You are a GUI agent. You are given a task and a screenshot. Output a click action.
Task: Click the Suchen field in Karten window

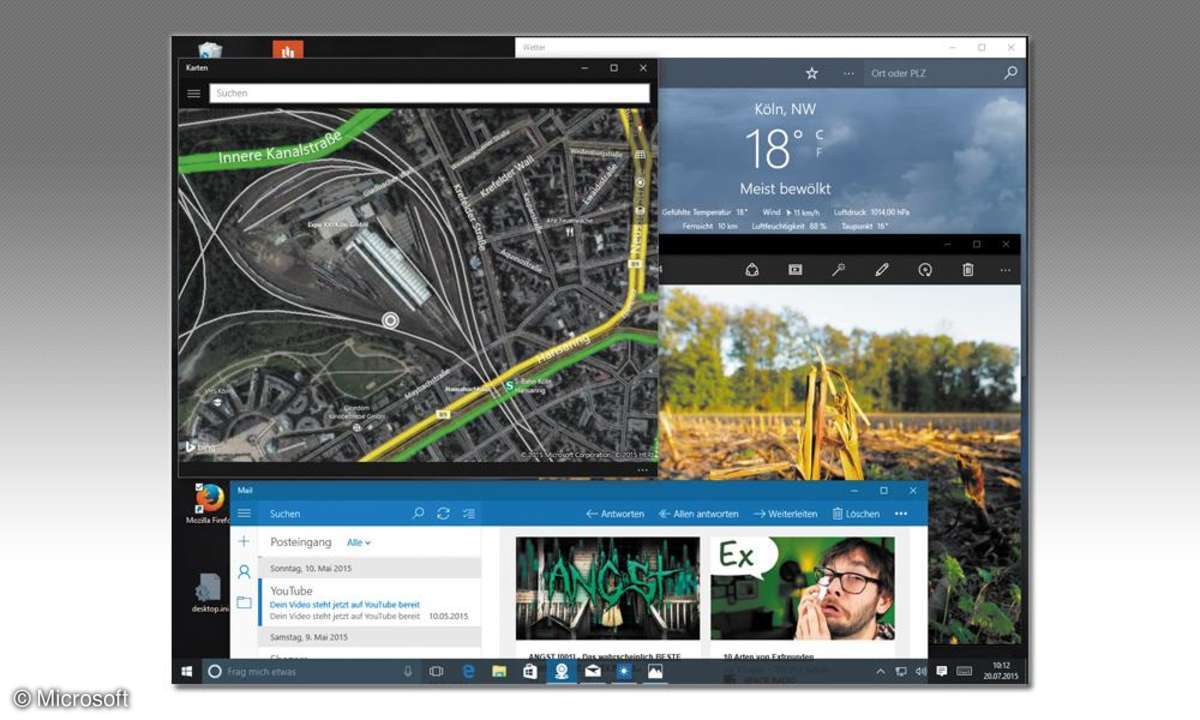coord(429,93)
